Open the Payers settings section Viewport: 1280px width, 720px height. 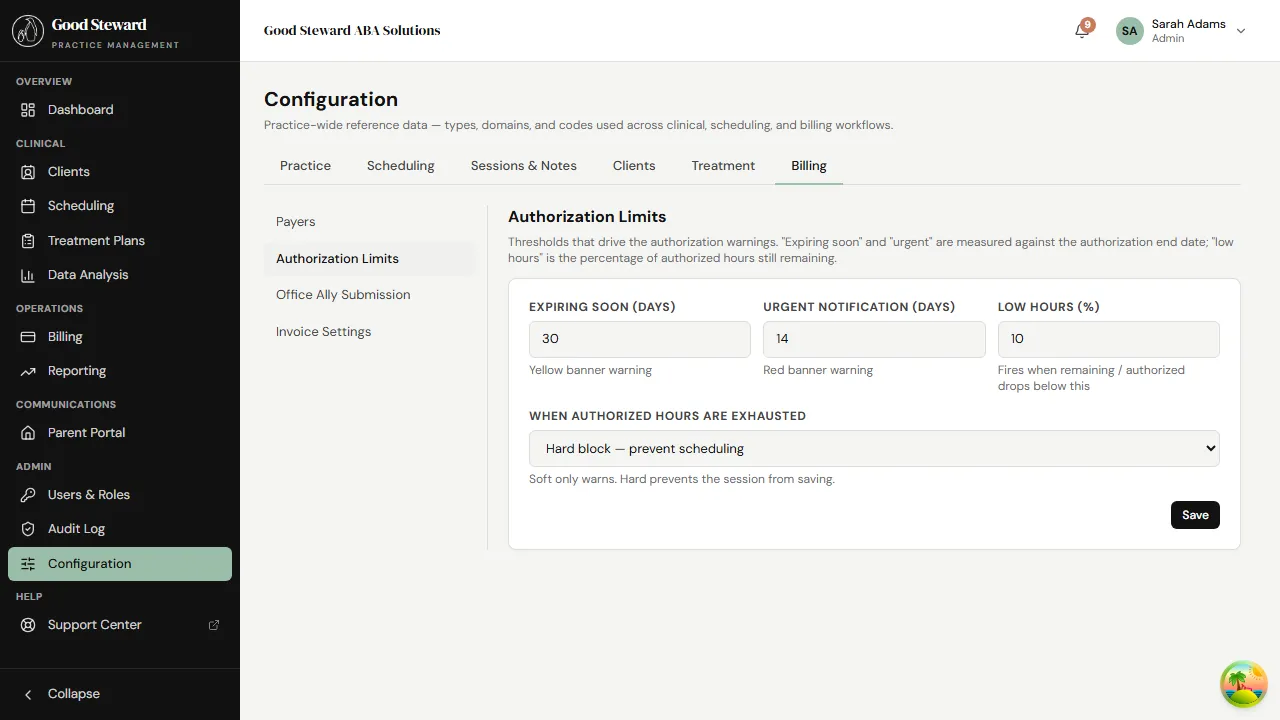295,221
